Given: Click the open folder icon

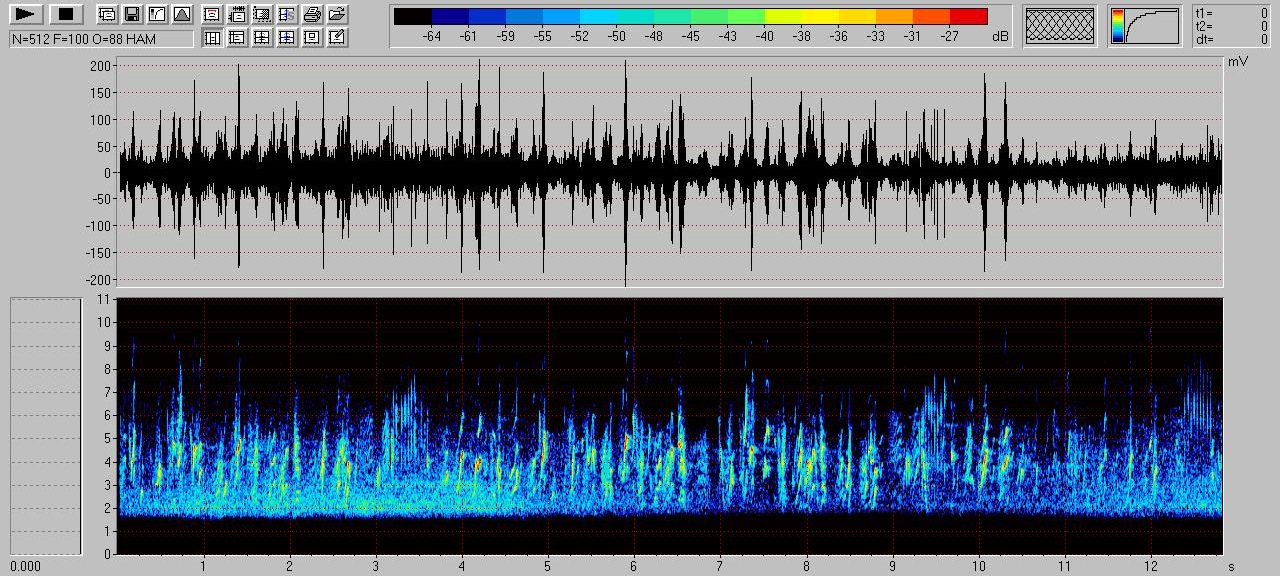Looking at the screenshot, I should pyautogui.click(x=337, y=14).
